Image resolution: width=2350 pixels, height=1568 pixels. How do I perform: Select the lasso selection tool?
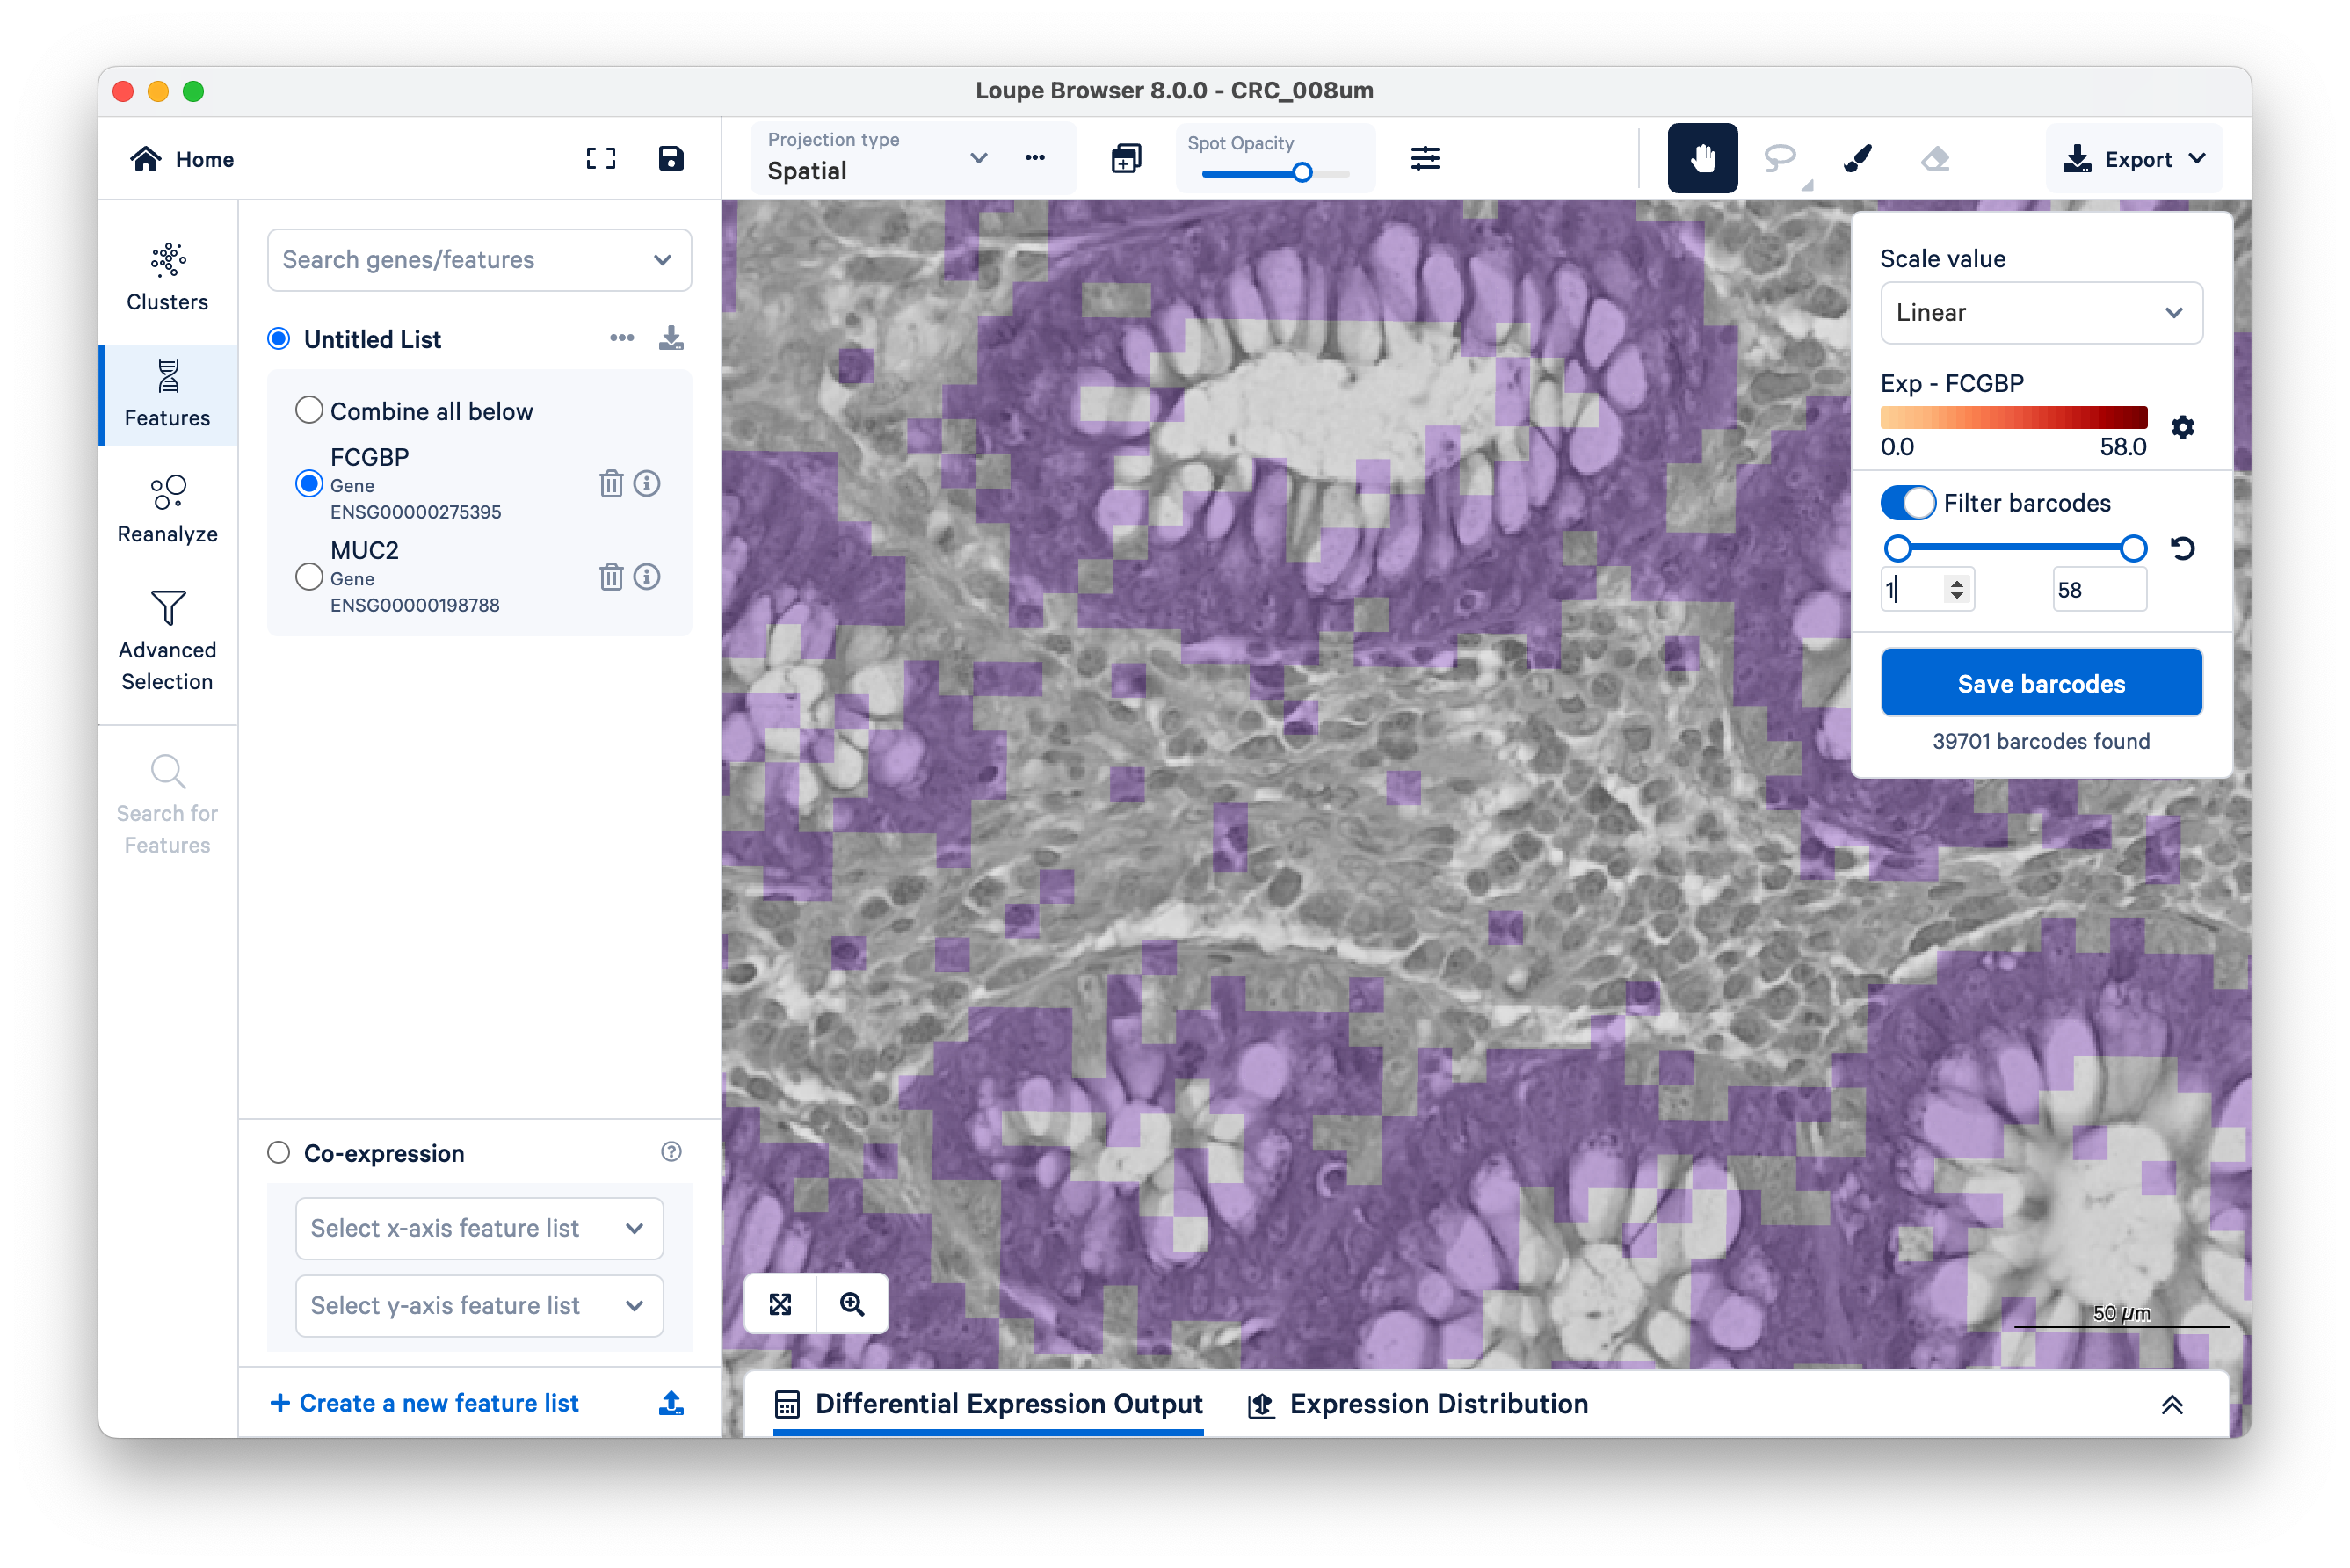[1779, 158]
